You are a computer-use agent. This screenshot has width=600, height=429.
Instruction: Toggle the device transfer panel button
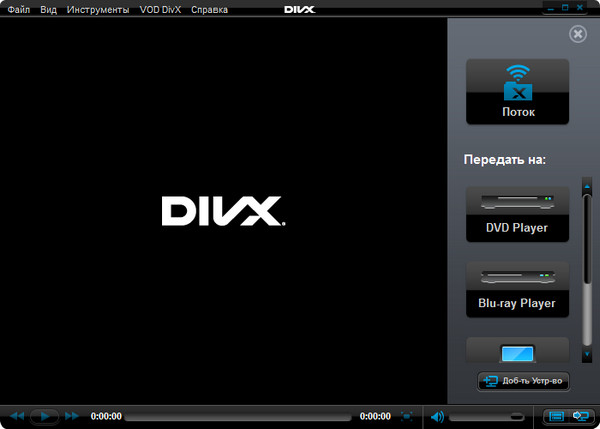(581, 416)
